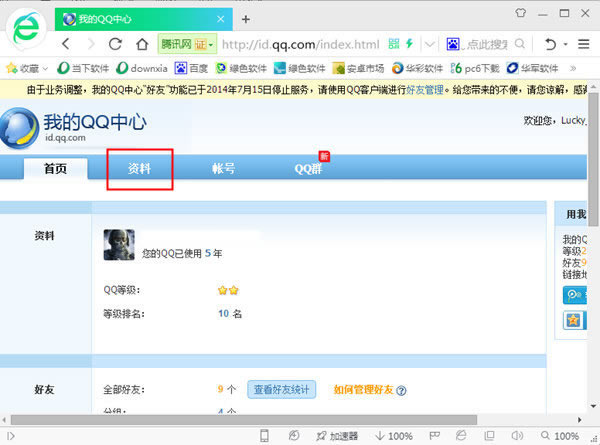Click 查看好友统计 button

point(282,390)
